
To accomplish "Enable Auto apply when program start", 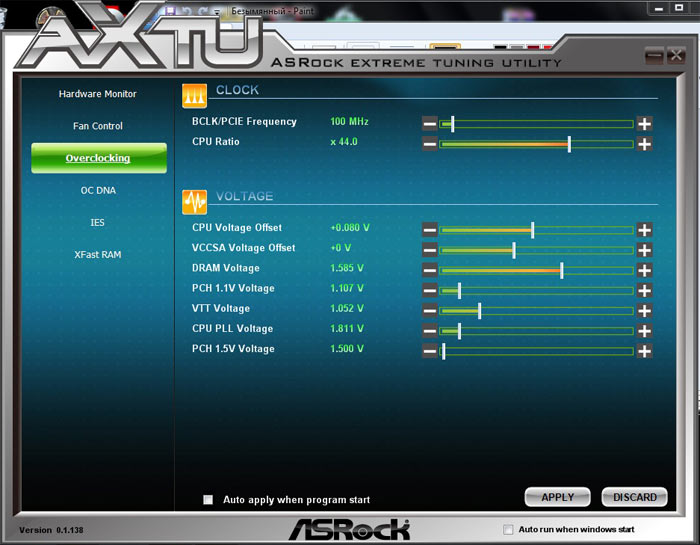I will pyautogui.click(x=208, y=500).
